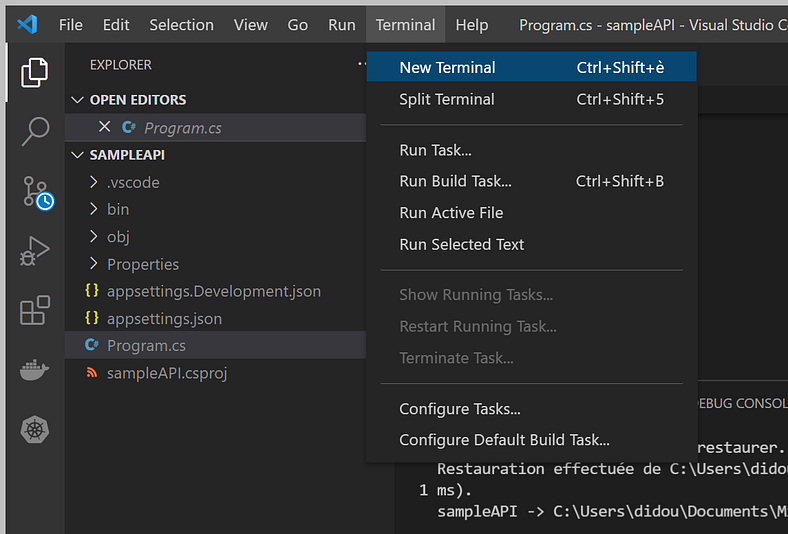The height and width of the screenshot is (534, 788).
Task: Open the Kubernetes view icon
Action: click(35, 430)
